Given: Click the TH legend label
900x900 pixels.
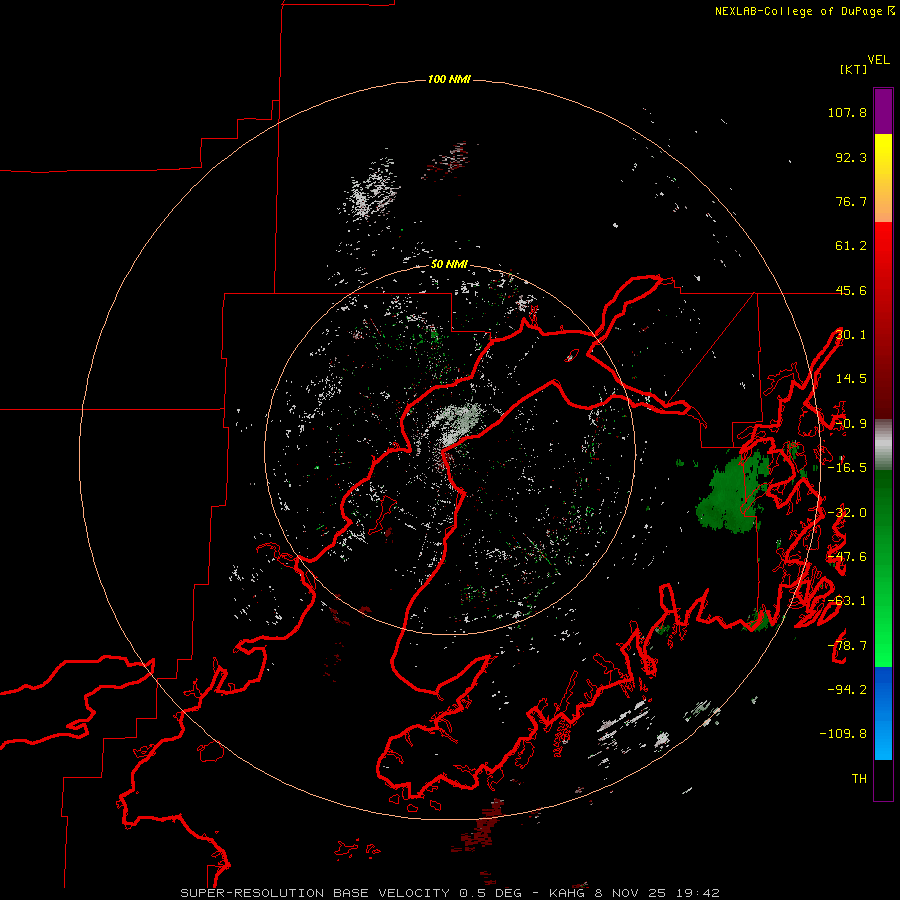Looking at the screenshot, I should (x=859, y=779).
